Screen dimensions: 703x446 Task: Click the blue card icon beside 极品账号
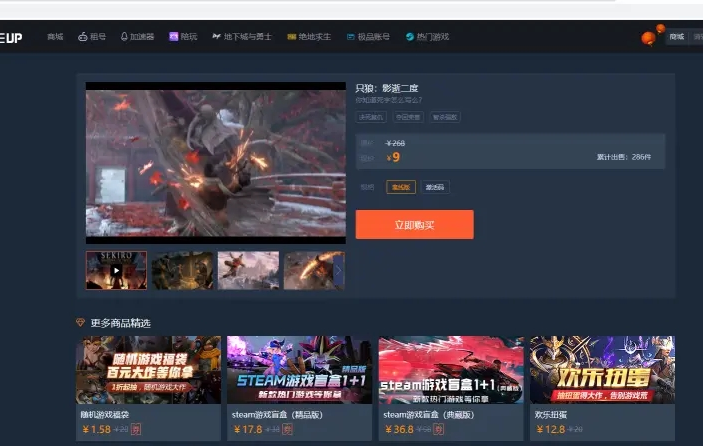pos(351,37)
